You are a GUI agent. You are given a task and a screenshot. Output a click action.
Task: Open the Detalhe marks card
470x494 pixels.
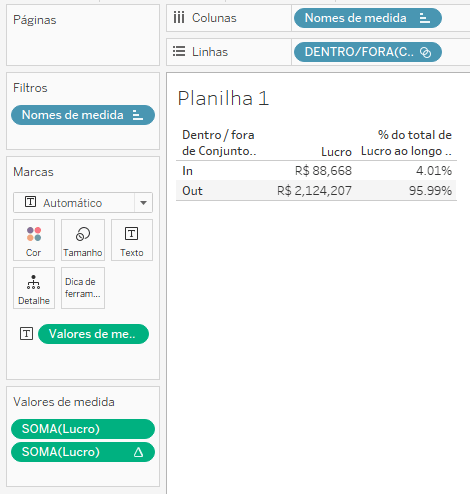tap(34, 288)
